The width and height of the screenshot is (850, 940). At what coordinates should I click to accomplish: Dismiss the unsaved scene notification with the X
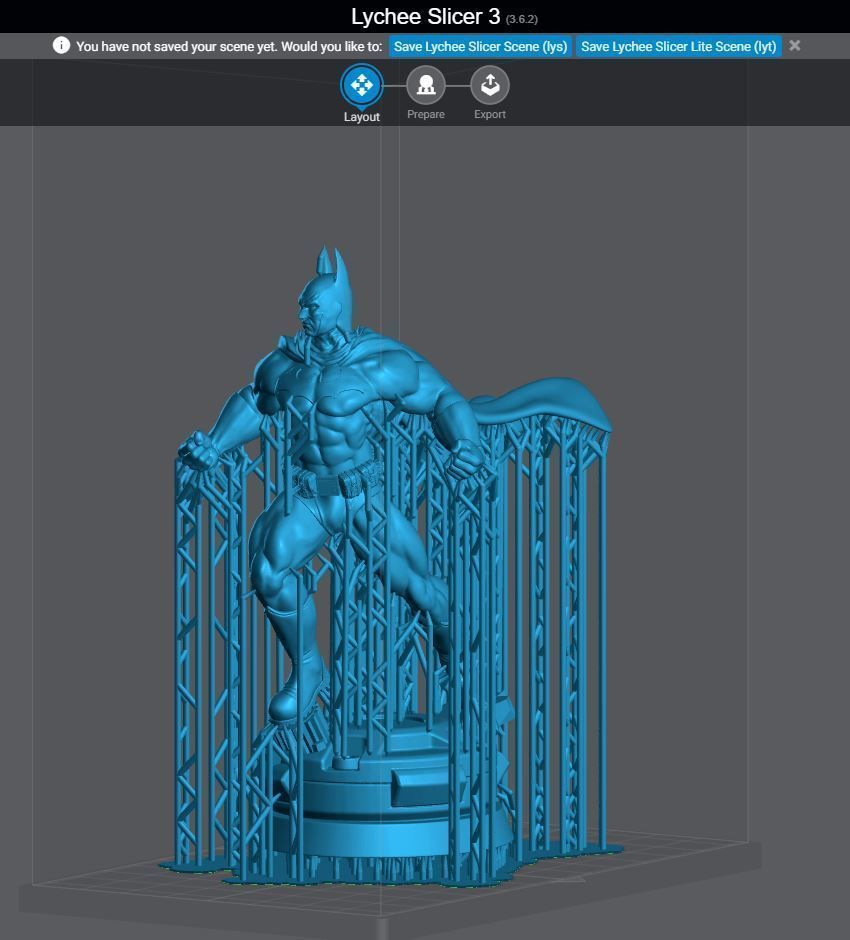[x=794, y=46]
